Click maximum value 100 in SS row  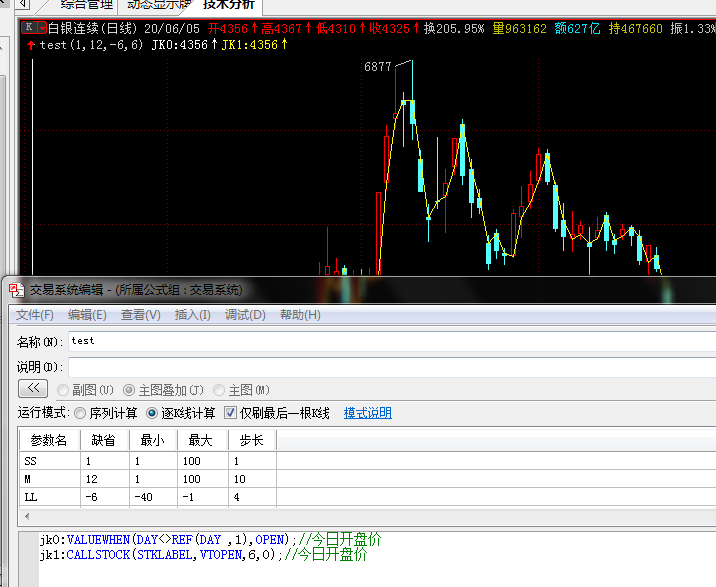coord(202,461)
